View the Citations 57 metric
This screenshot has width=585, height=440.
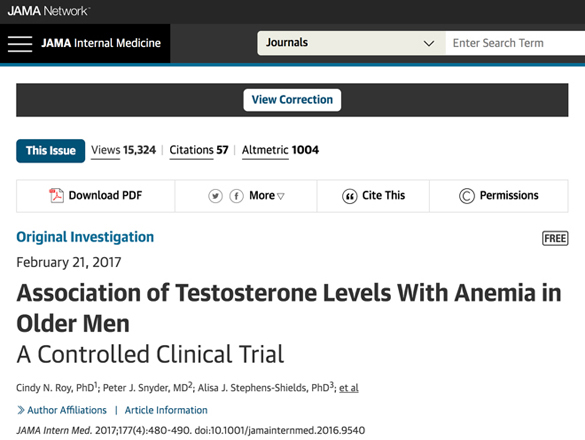[198, 150]
